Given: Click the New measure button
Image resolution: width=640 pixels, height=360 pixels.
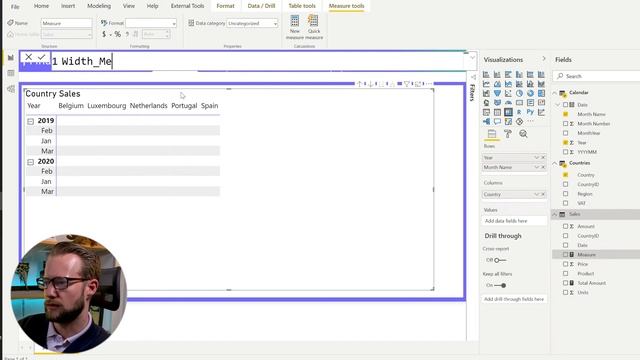Looking at the screenshot, I should (295, 27).
